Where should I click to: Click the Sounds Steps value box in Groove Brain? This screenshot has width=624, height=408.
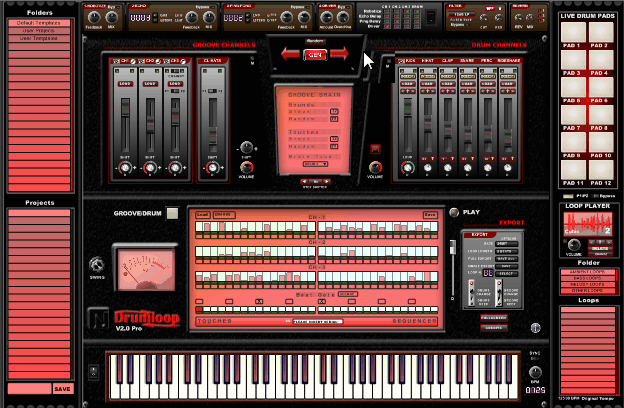click(x=334, y=112)
